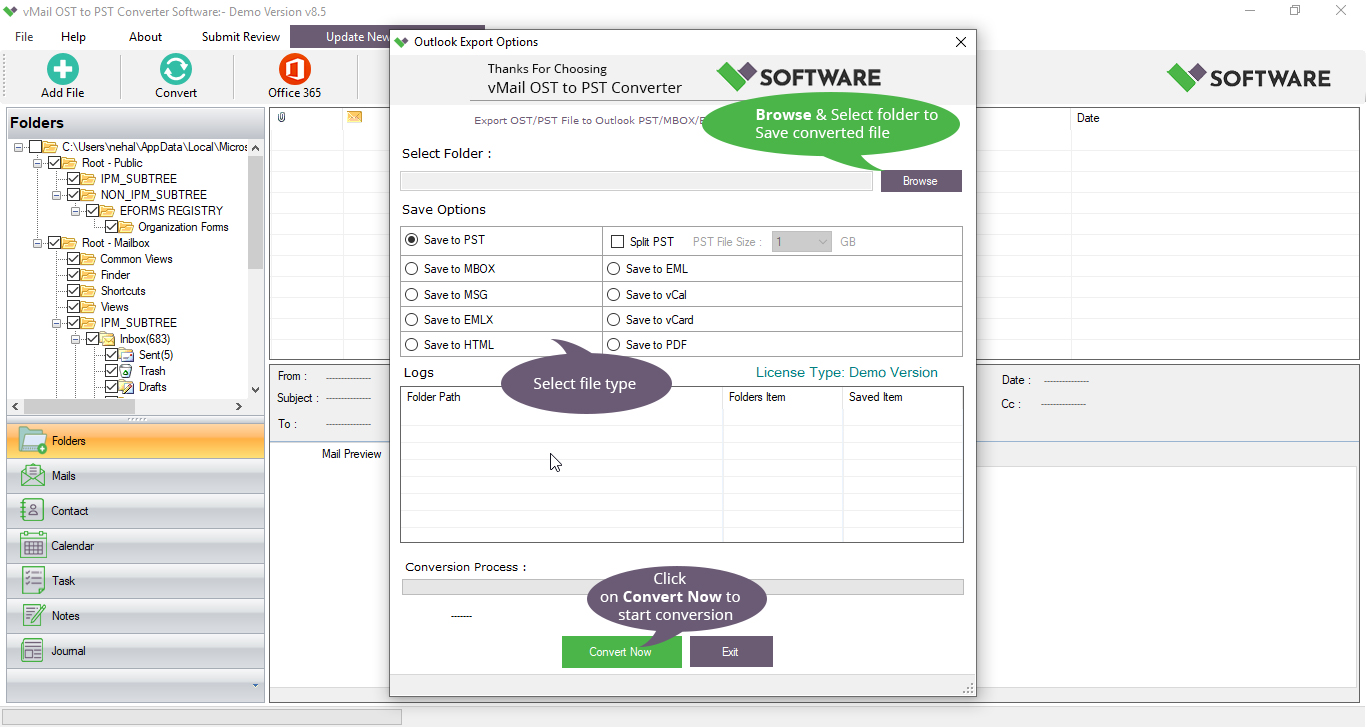Click the paperclip attachment column header
1366x728 pixels.
282,118
